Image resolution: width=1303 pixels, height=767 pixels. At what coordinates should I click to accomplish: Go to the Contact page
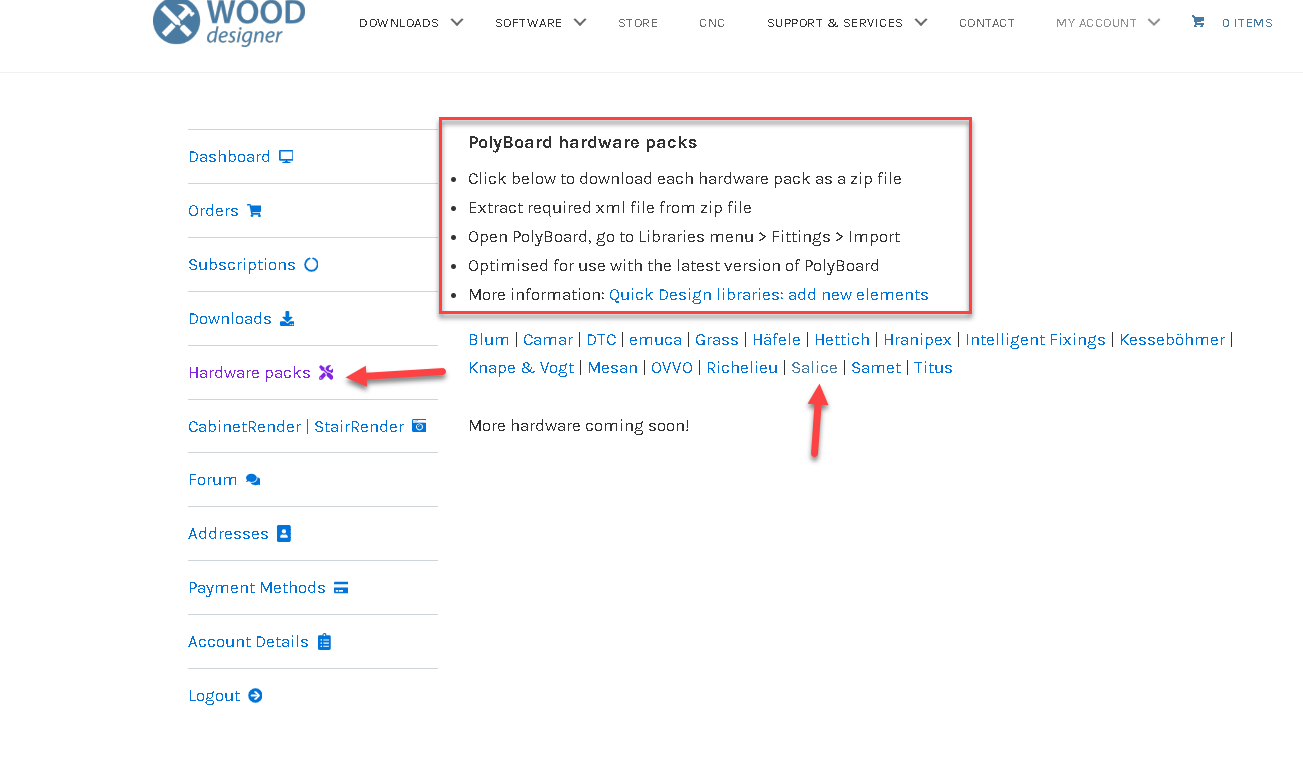pos(987,23)
